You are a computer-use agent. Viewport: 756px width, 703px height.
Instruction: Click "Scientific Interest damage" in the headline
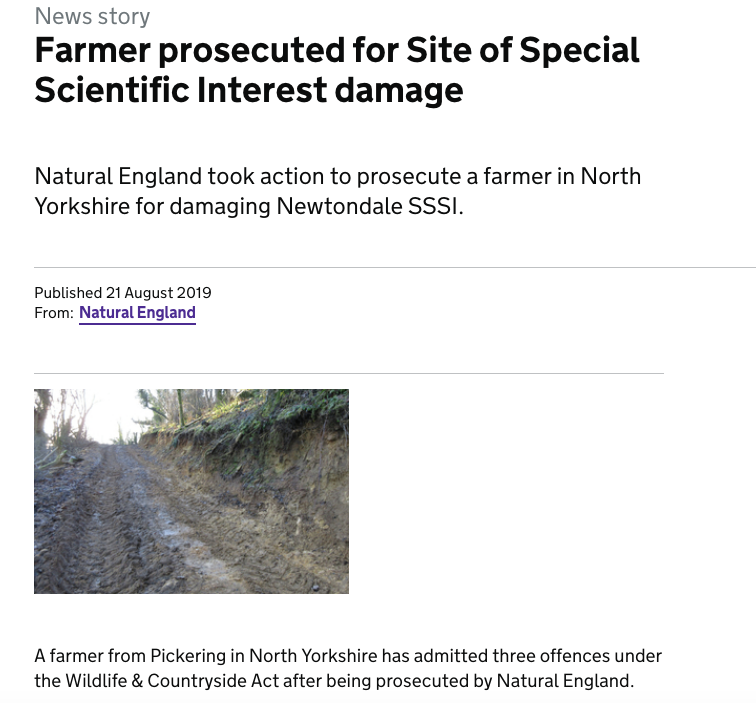pos(248,90)
